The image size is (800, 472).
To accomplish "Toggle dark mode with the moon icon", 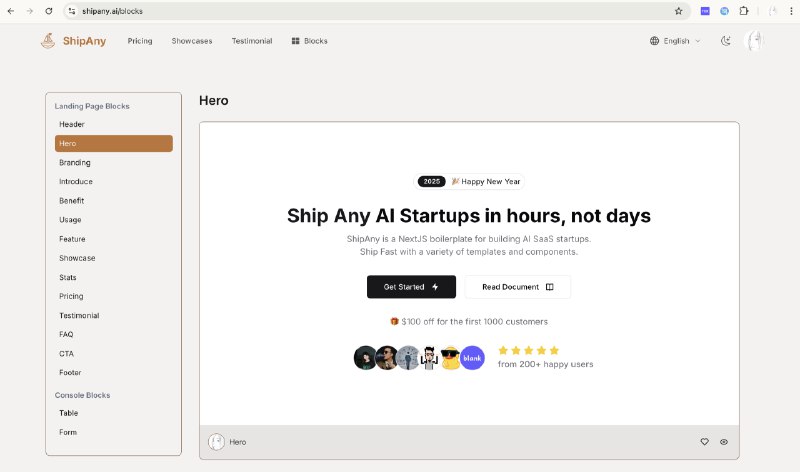I will tap(726, 41).
